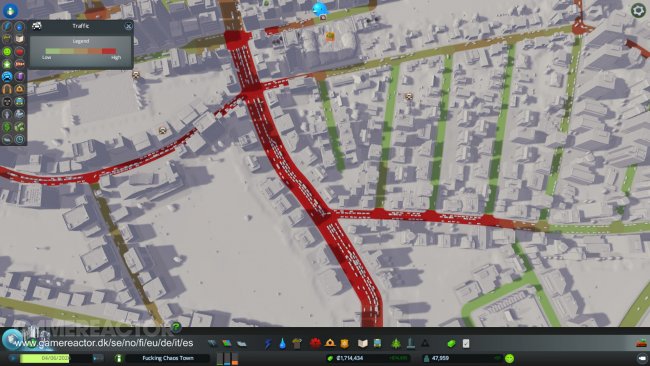
Task: Click the blue Chirper bird icon
Action: (319, 8)
